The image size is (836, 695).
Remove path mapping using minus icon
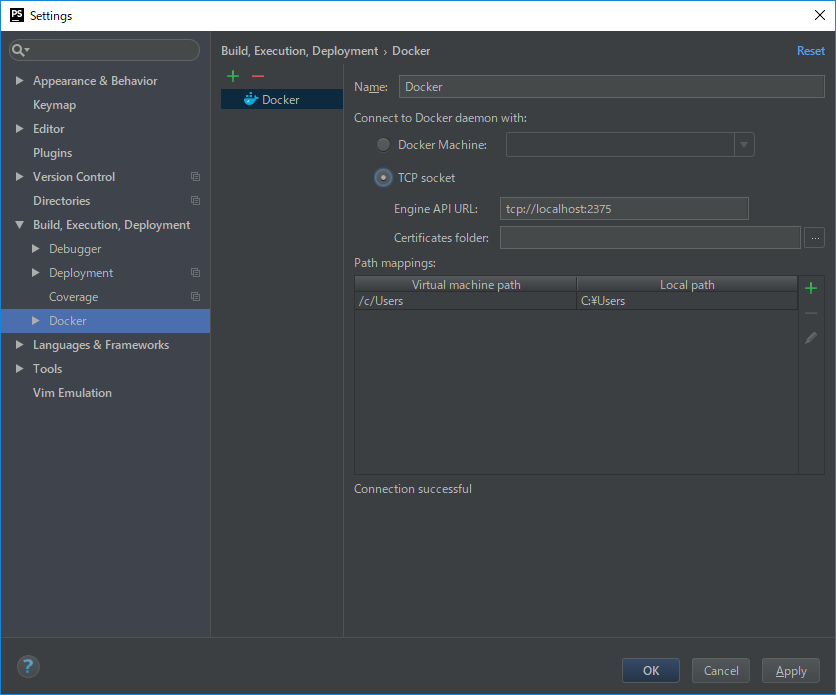click(811, 313)
